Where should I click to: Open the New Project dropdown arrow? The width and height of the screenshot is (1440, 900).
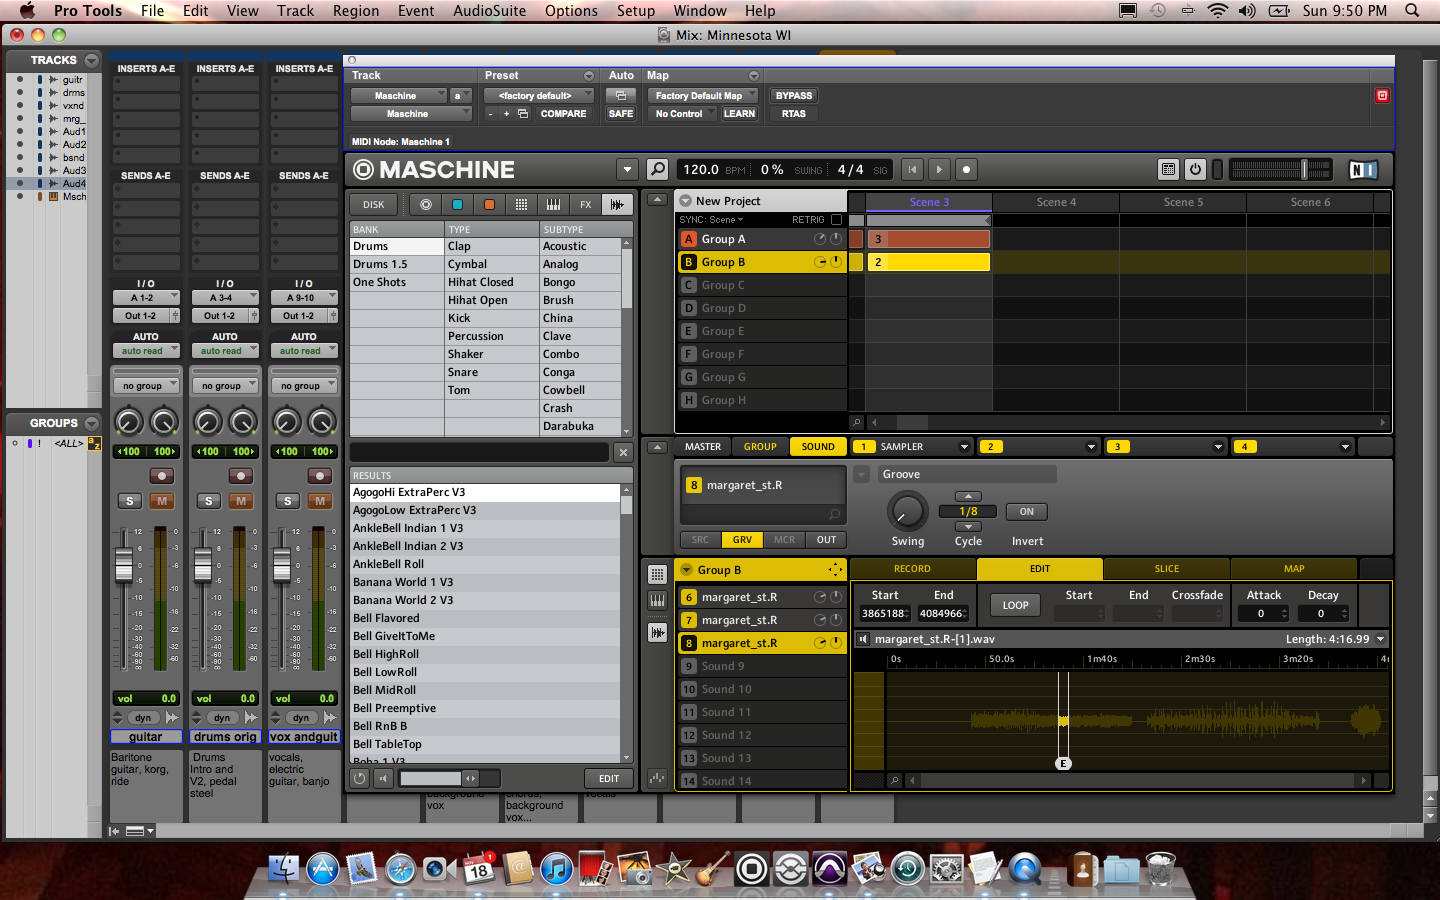click(686, 201)
